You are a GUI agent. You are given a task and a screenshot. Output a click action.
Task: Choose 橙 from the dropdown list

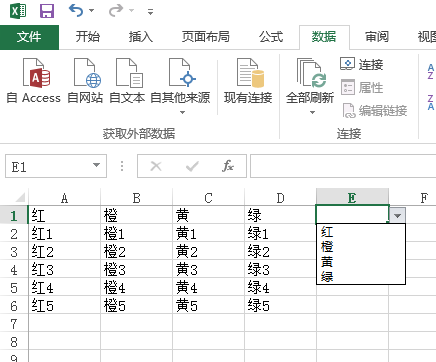361,247
